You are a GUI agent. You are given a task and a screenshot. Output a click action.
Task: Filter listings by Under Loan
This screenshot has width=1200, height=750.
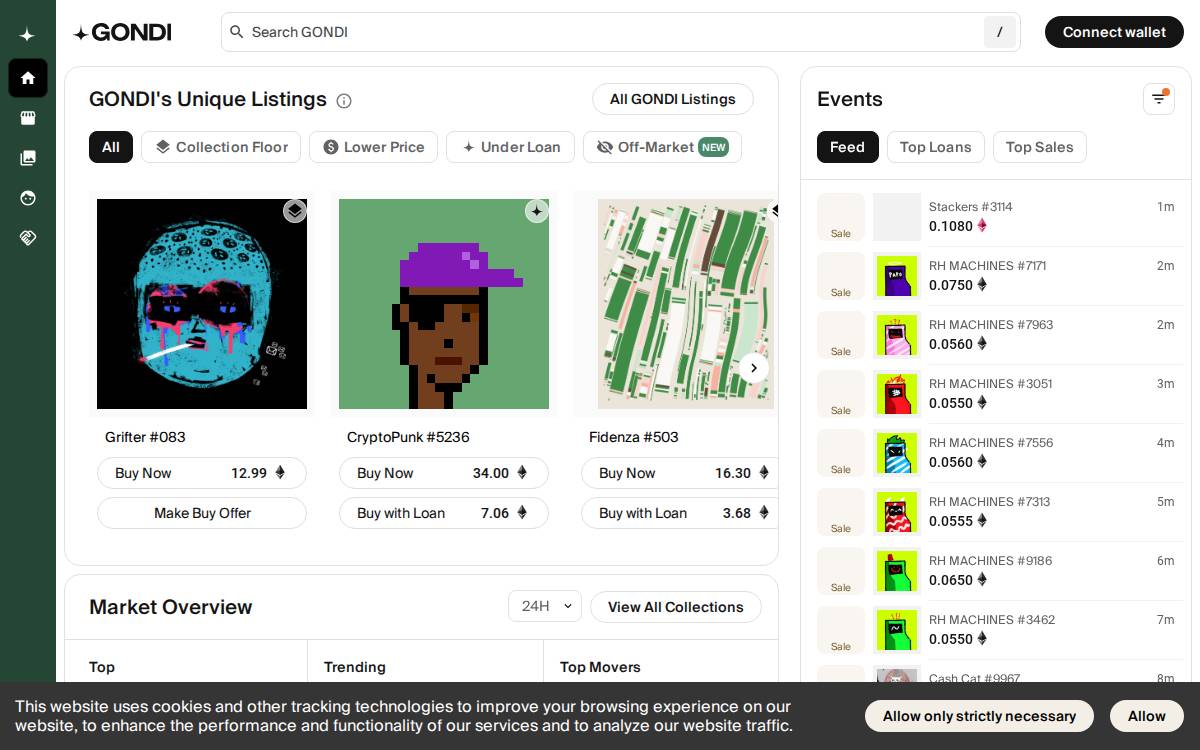[x=510, y=147]
